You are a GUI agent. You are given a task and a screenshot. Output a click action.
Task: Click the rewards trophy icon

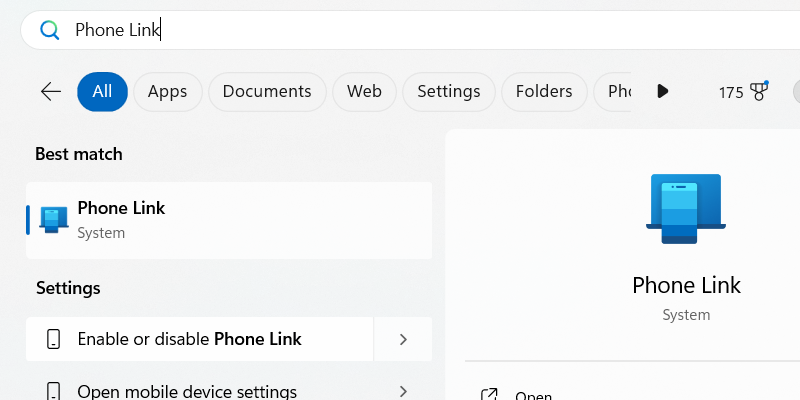click(758, 92)
